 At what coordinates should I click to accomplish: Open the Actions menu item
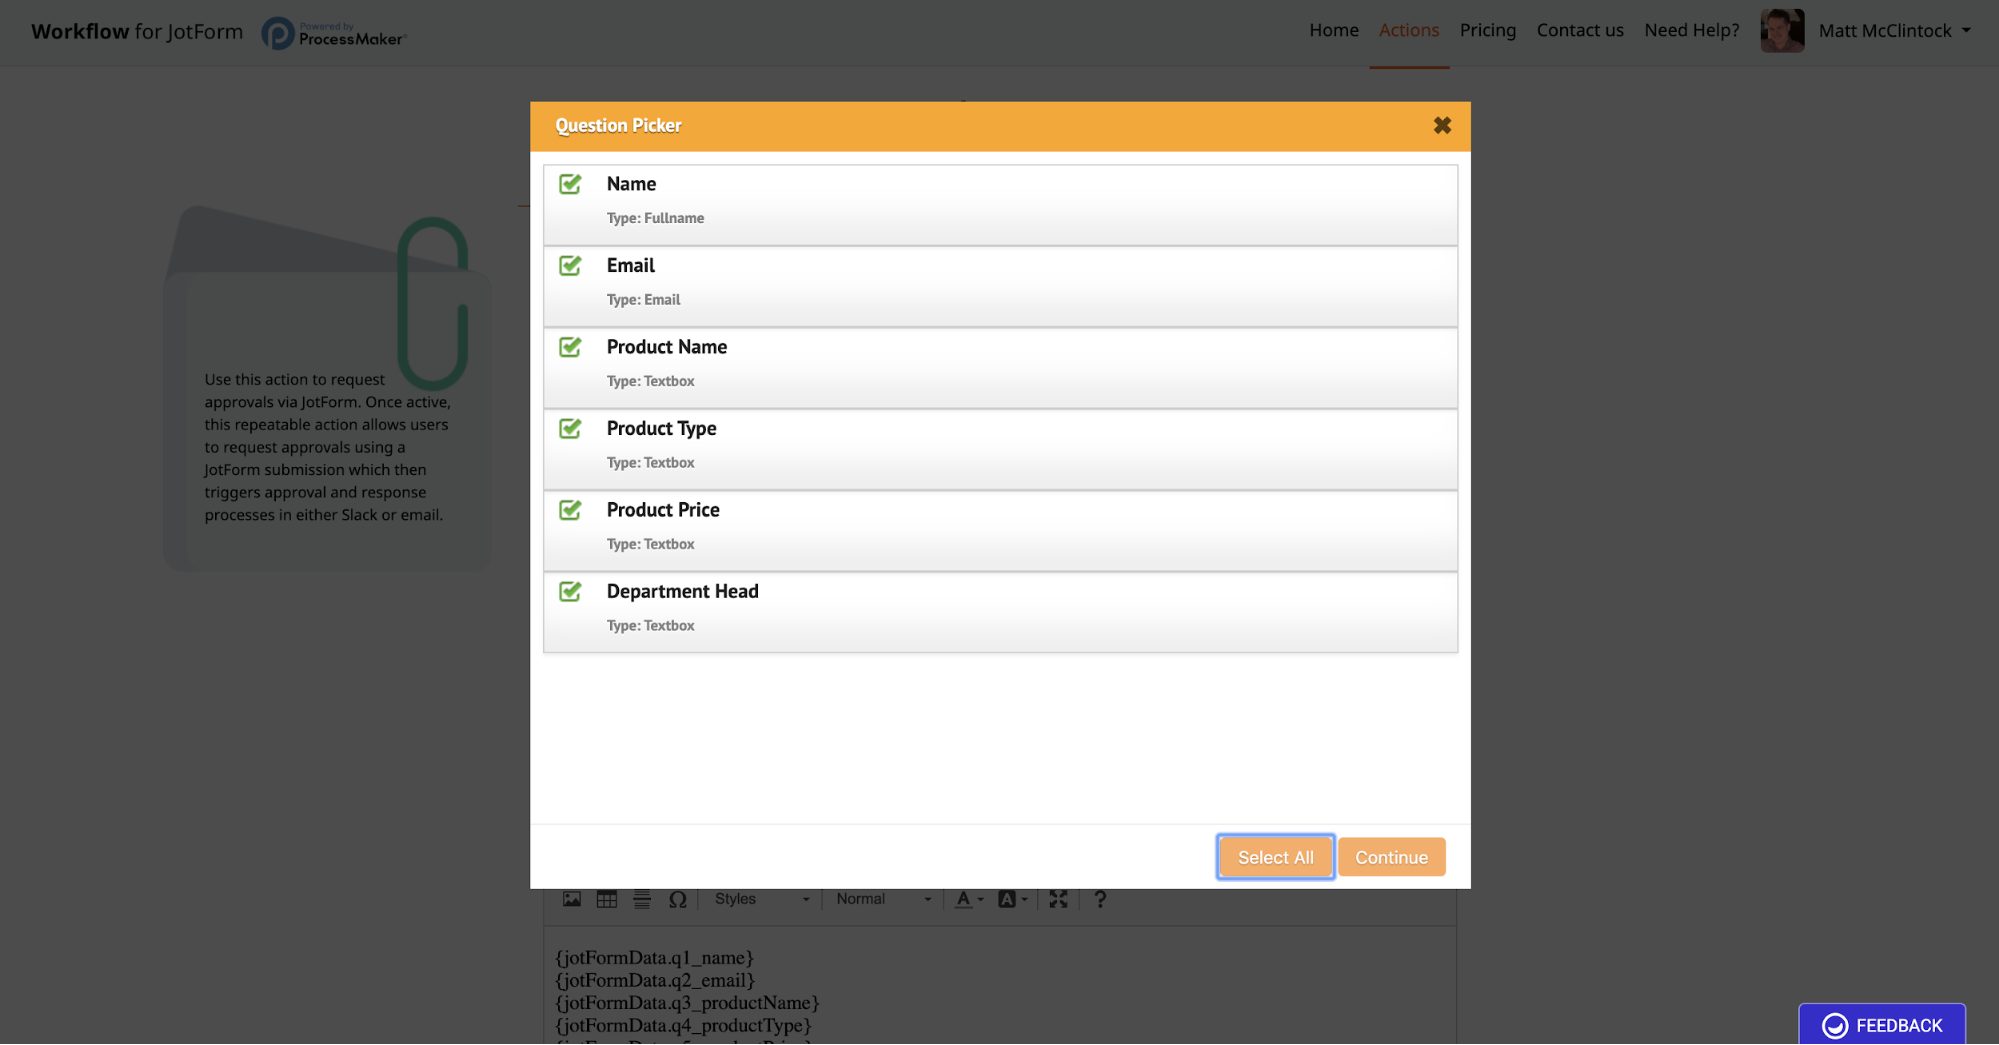pos(1408,30)
